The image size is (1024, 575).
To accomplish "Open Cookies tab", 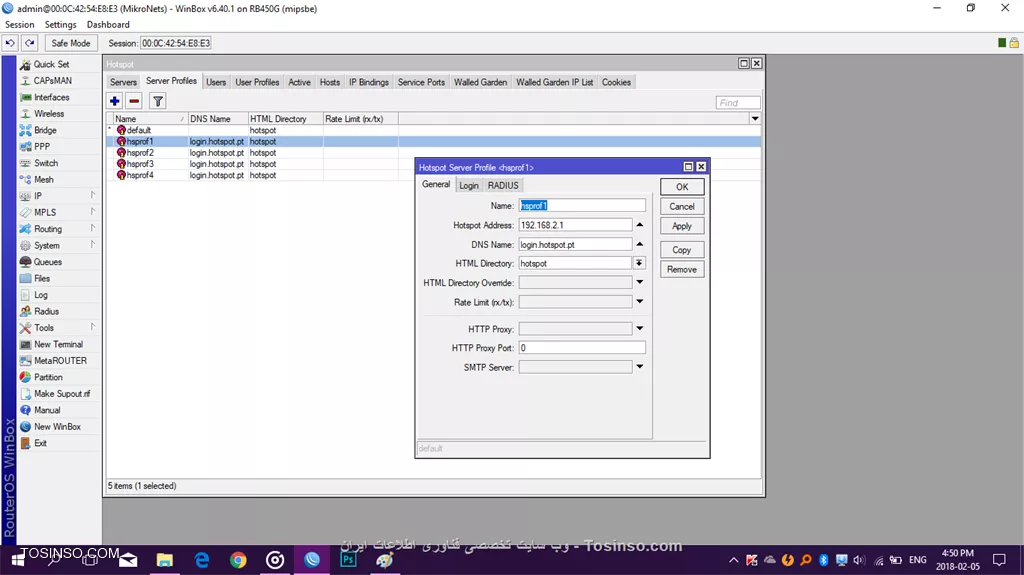I will 616,82.
